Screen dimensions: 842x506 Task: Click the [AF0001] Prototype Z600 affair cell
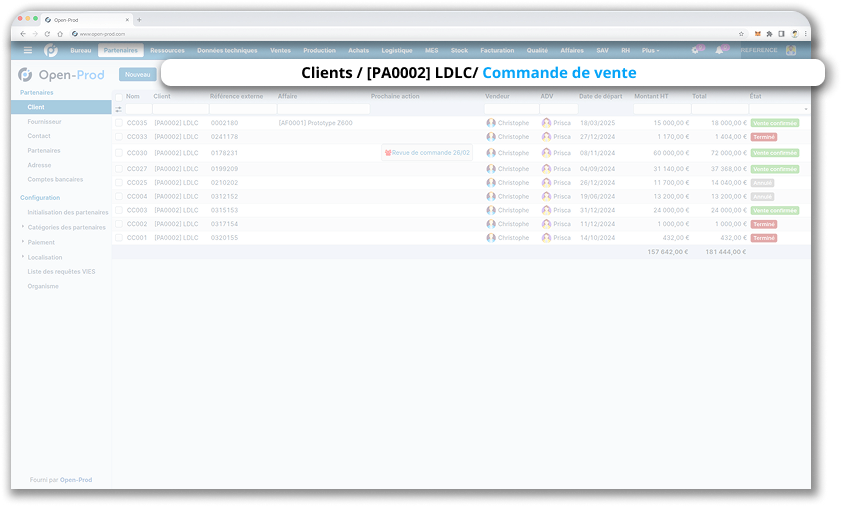pyautogui.click(x=316, y=123)
